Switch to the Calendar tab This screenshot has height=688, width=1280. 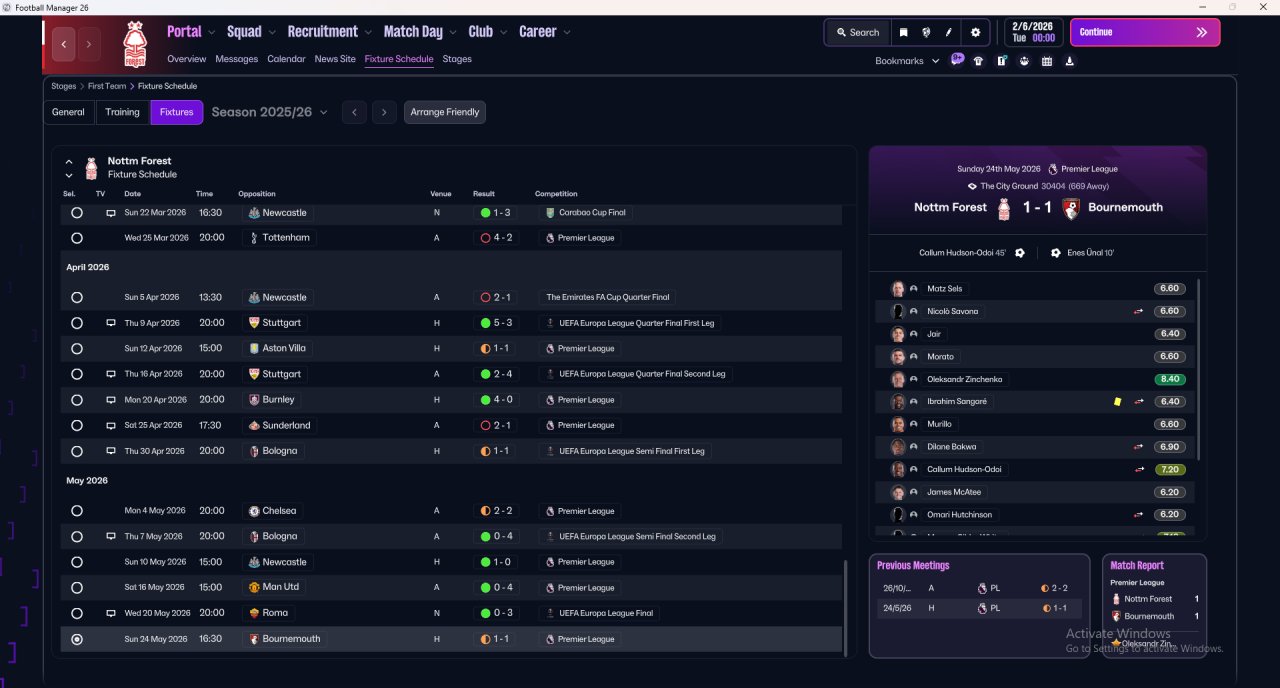tap(286, 59)
